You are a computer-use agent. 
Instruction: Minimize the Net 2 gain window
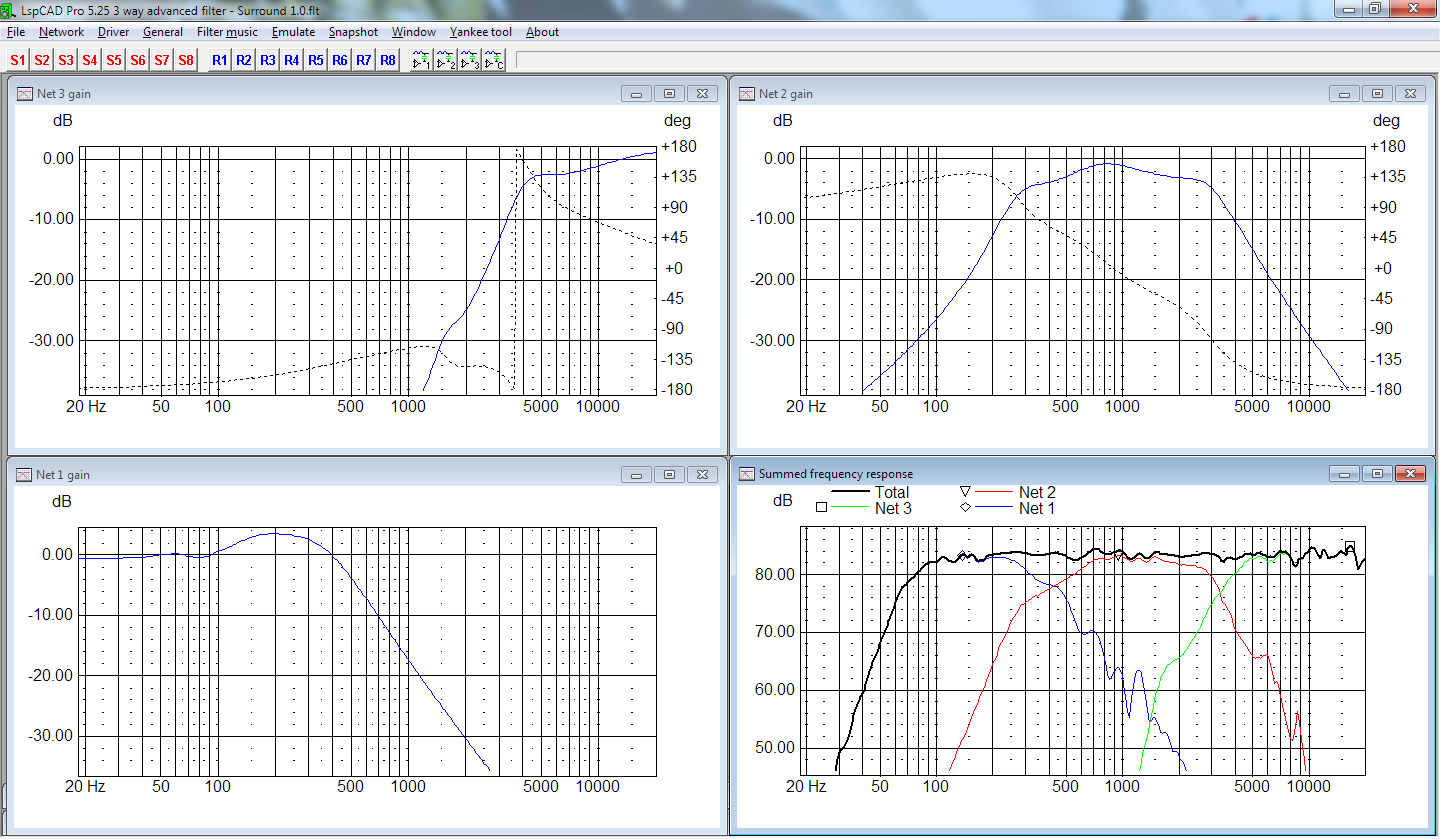1345,94
